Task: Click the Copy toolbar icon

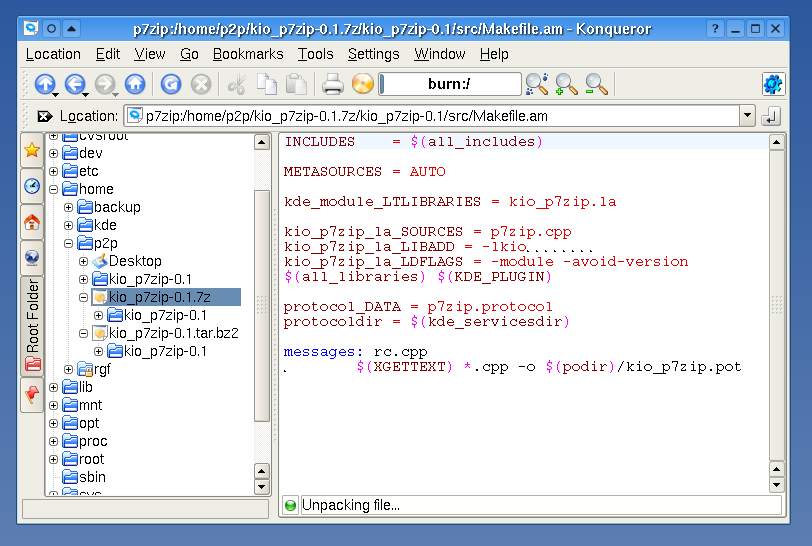Action: pyautogui.click(x=267, y=84)
